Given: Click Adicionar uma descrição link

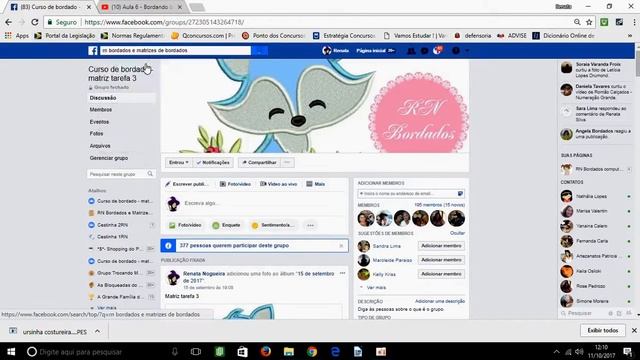Looking at the screenshot, I should (x=440, y=301).
